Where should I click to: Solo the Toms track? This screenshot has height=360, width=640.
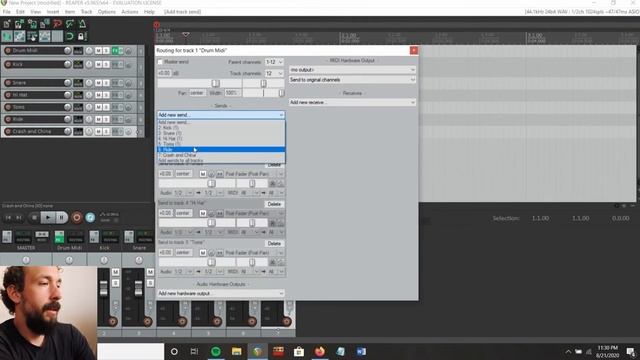pyautogui.click(x=106, y=107)
